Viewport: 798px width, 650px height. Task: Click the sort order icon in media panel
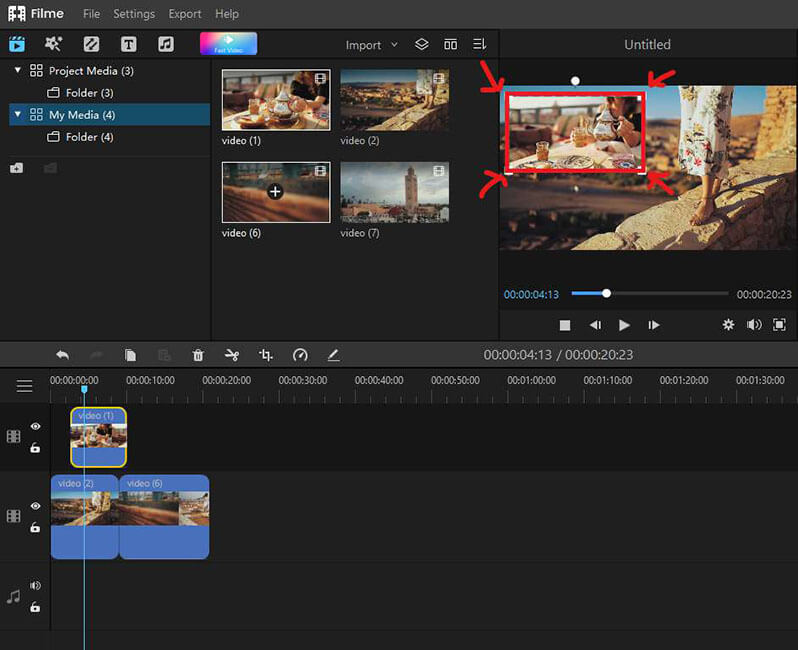tap(479, 44)
